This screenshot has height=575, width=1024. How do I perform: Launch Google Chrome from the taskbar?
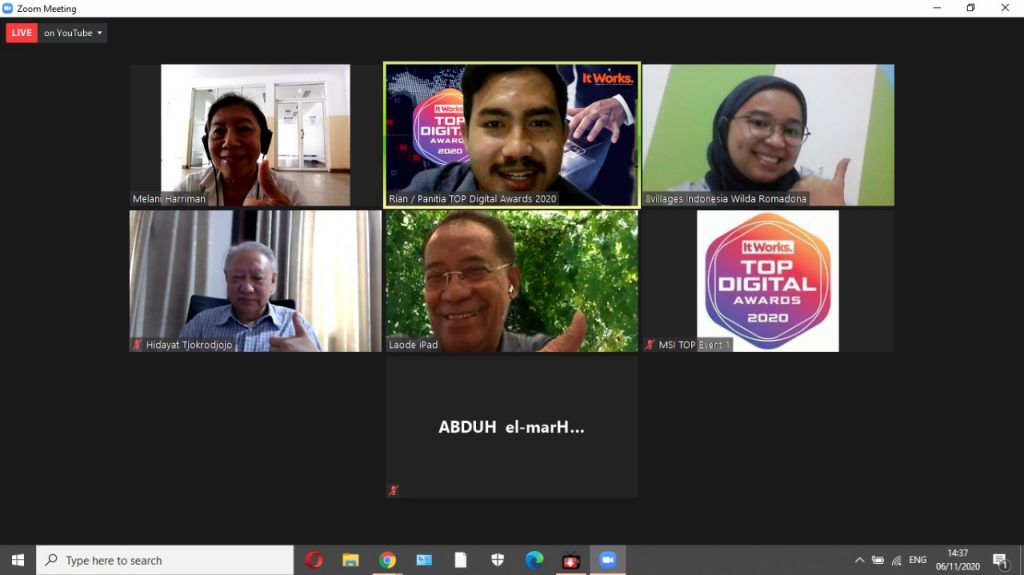point(387,560)
